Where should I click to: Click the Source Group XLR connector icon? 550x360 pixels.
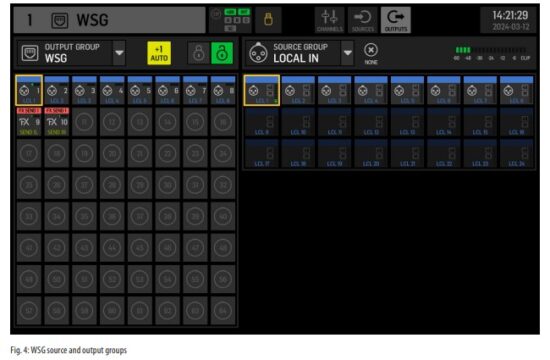[x=259, y=53]
